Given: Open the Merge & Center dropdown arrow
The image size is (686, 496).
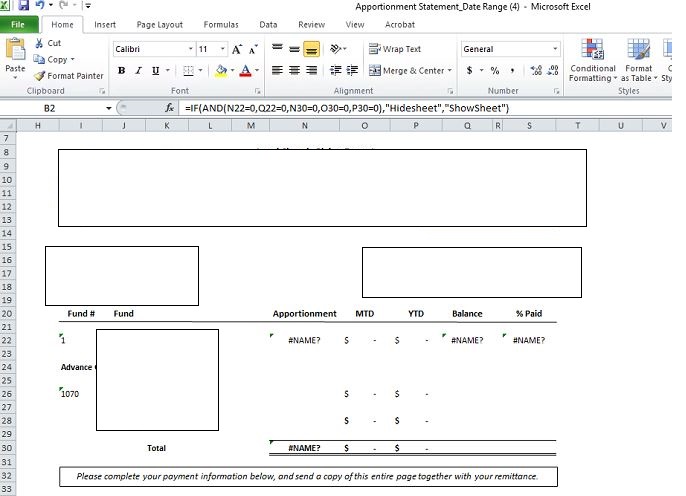Looking at the screenshot, I should click(449, 70).
